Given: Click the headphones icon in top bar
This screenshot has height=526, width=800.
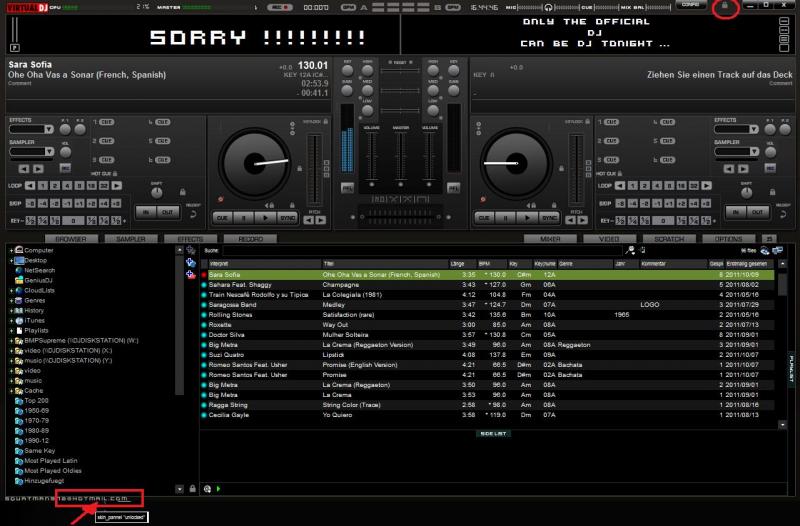Looking at the screenshot, I should click(x=548, y=7).
